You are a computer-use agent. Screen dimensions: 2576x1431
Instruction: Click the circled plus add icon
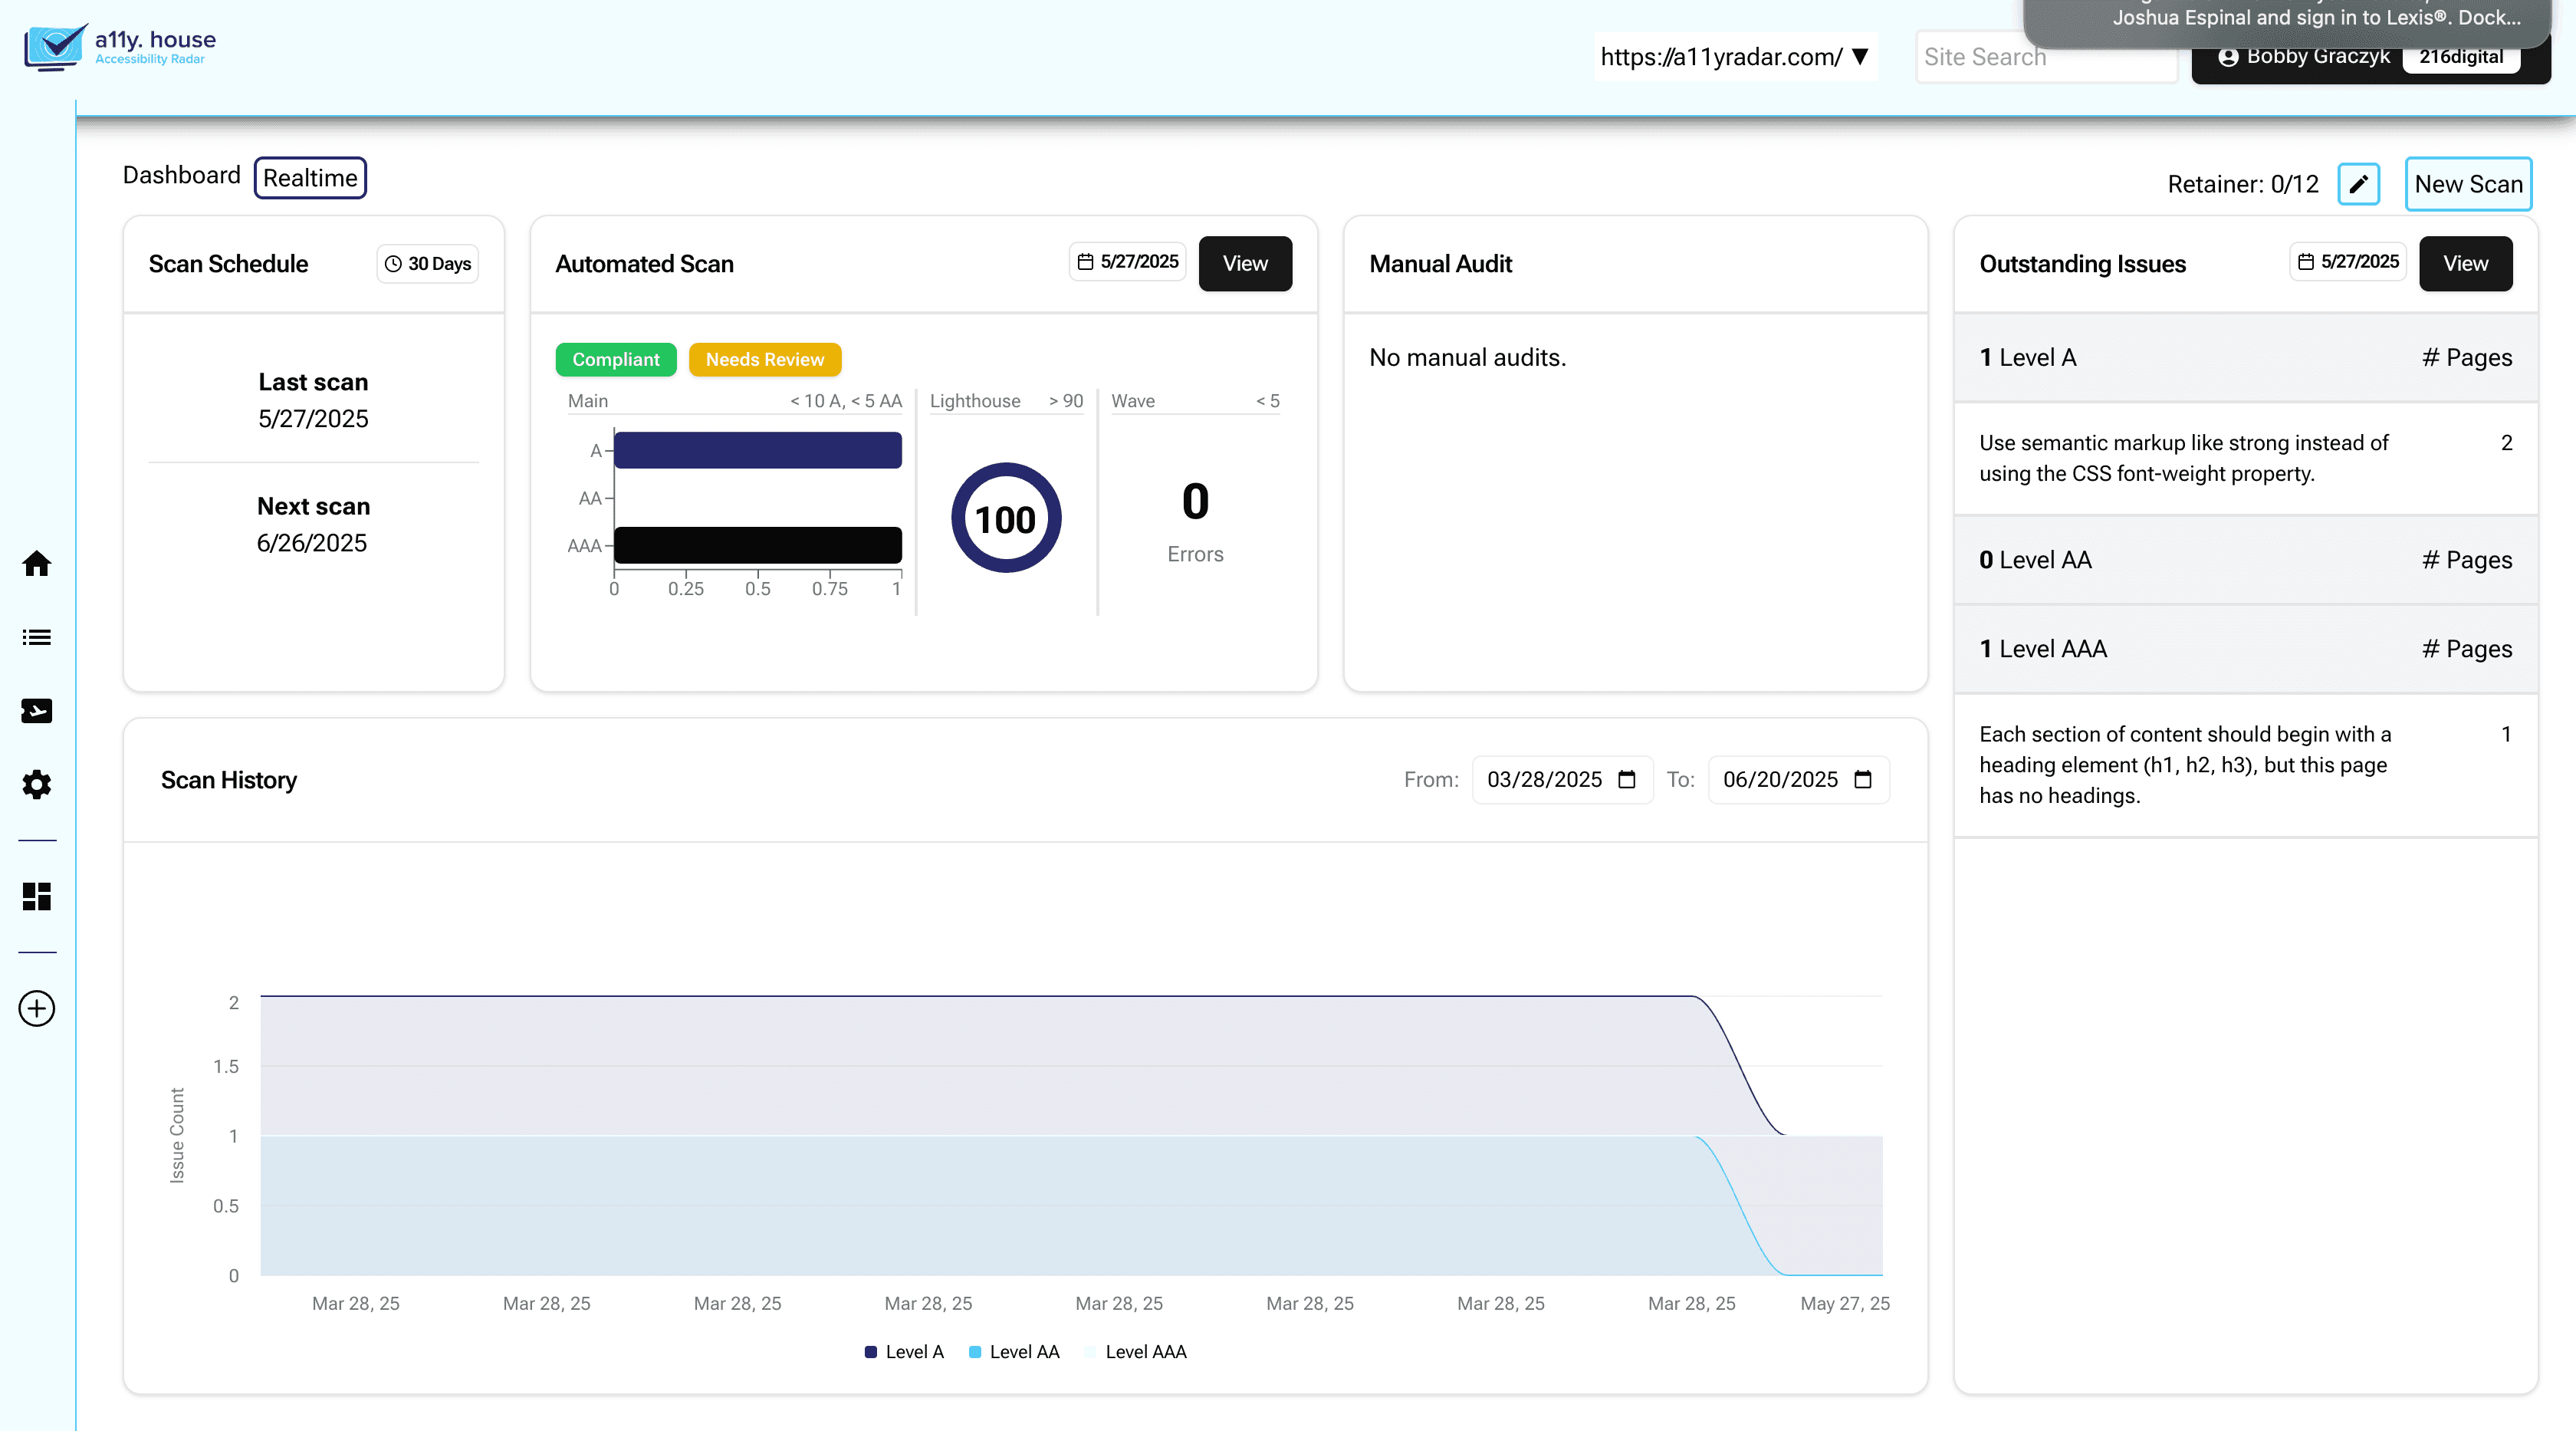click(37, 1008)
